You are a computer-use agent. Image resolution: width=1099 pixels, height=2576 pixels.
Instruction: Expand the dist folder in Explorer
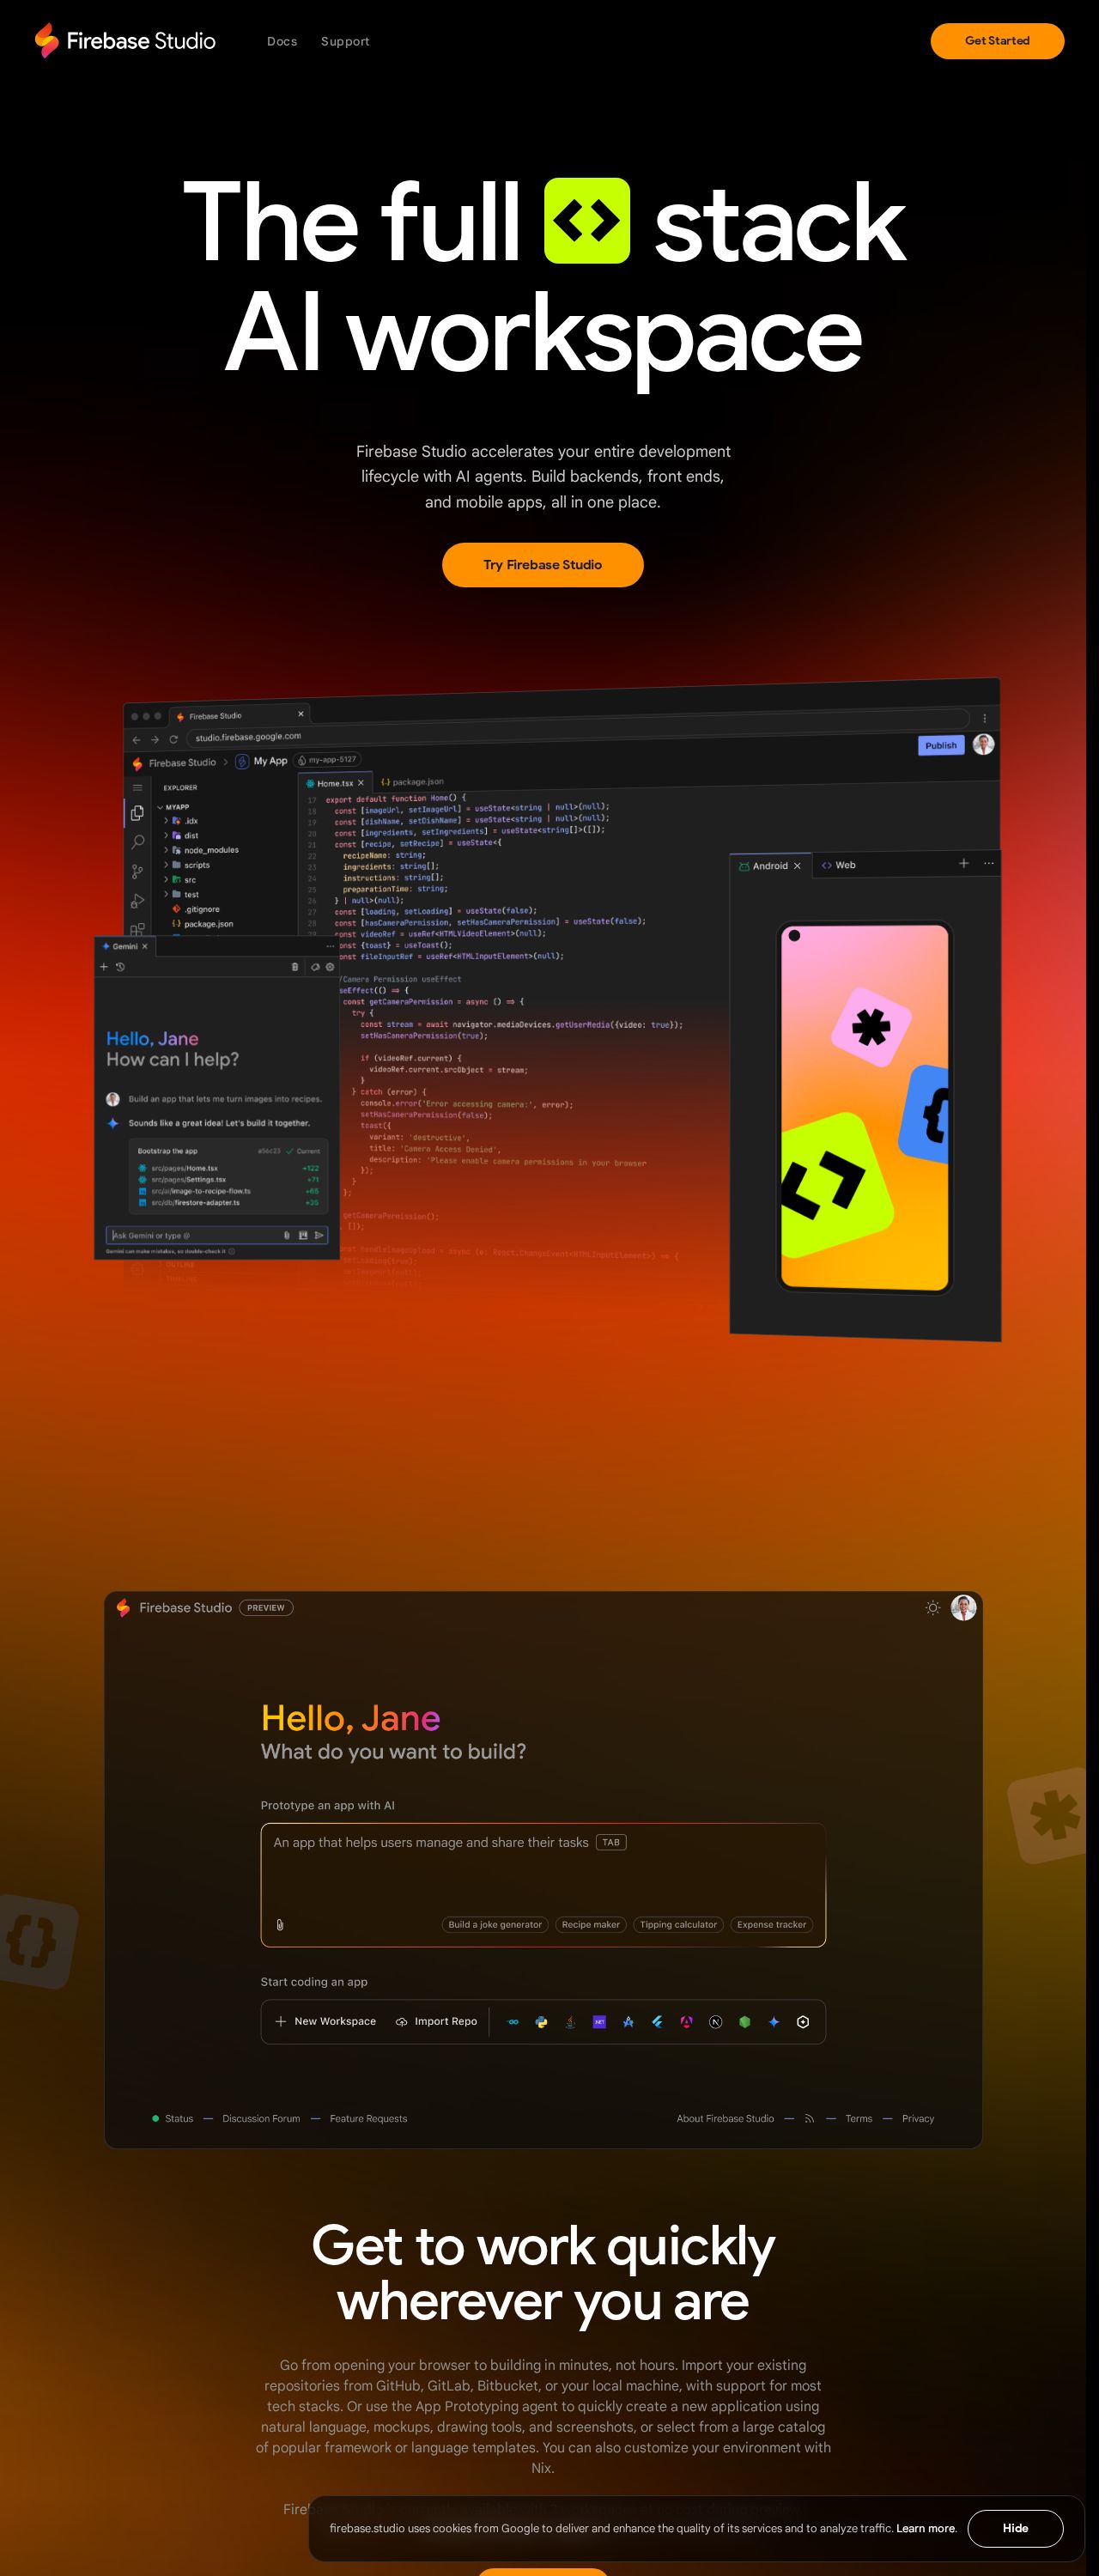click(182, 835)
